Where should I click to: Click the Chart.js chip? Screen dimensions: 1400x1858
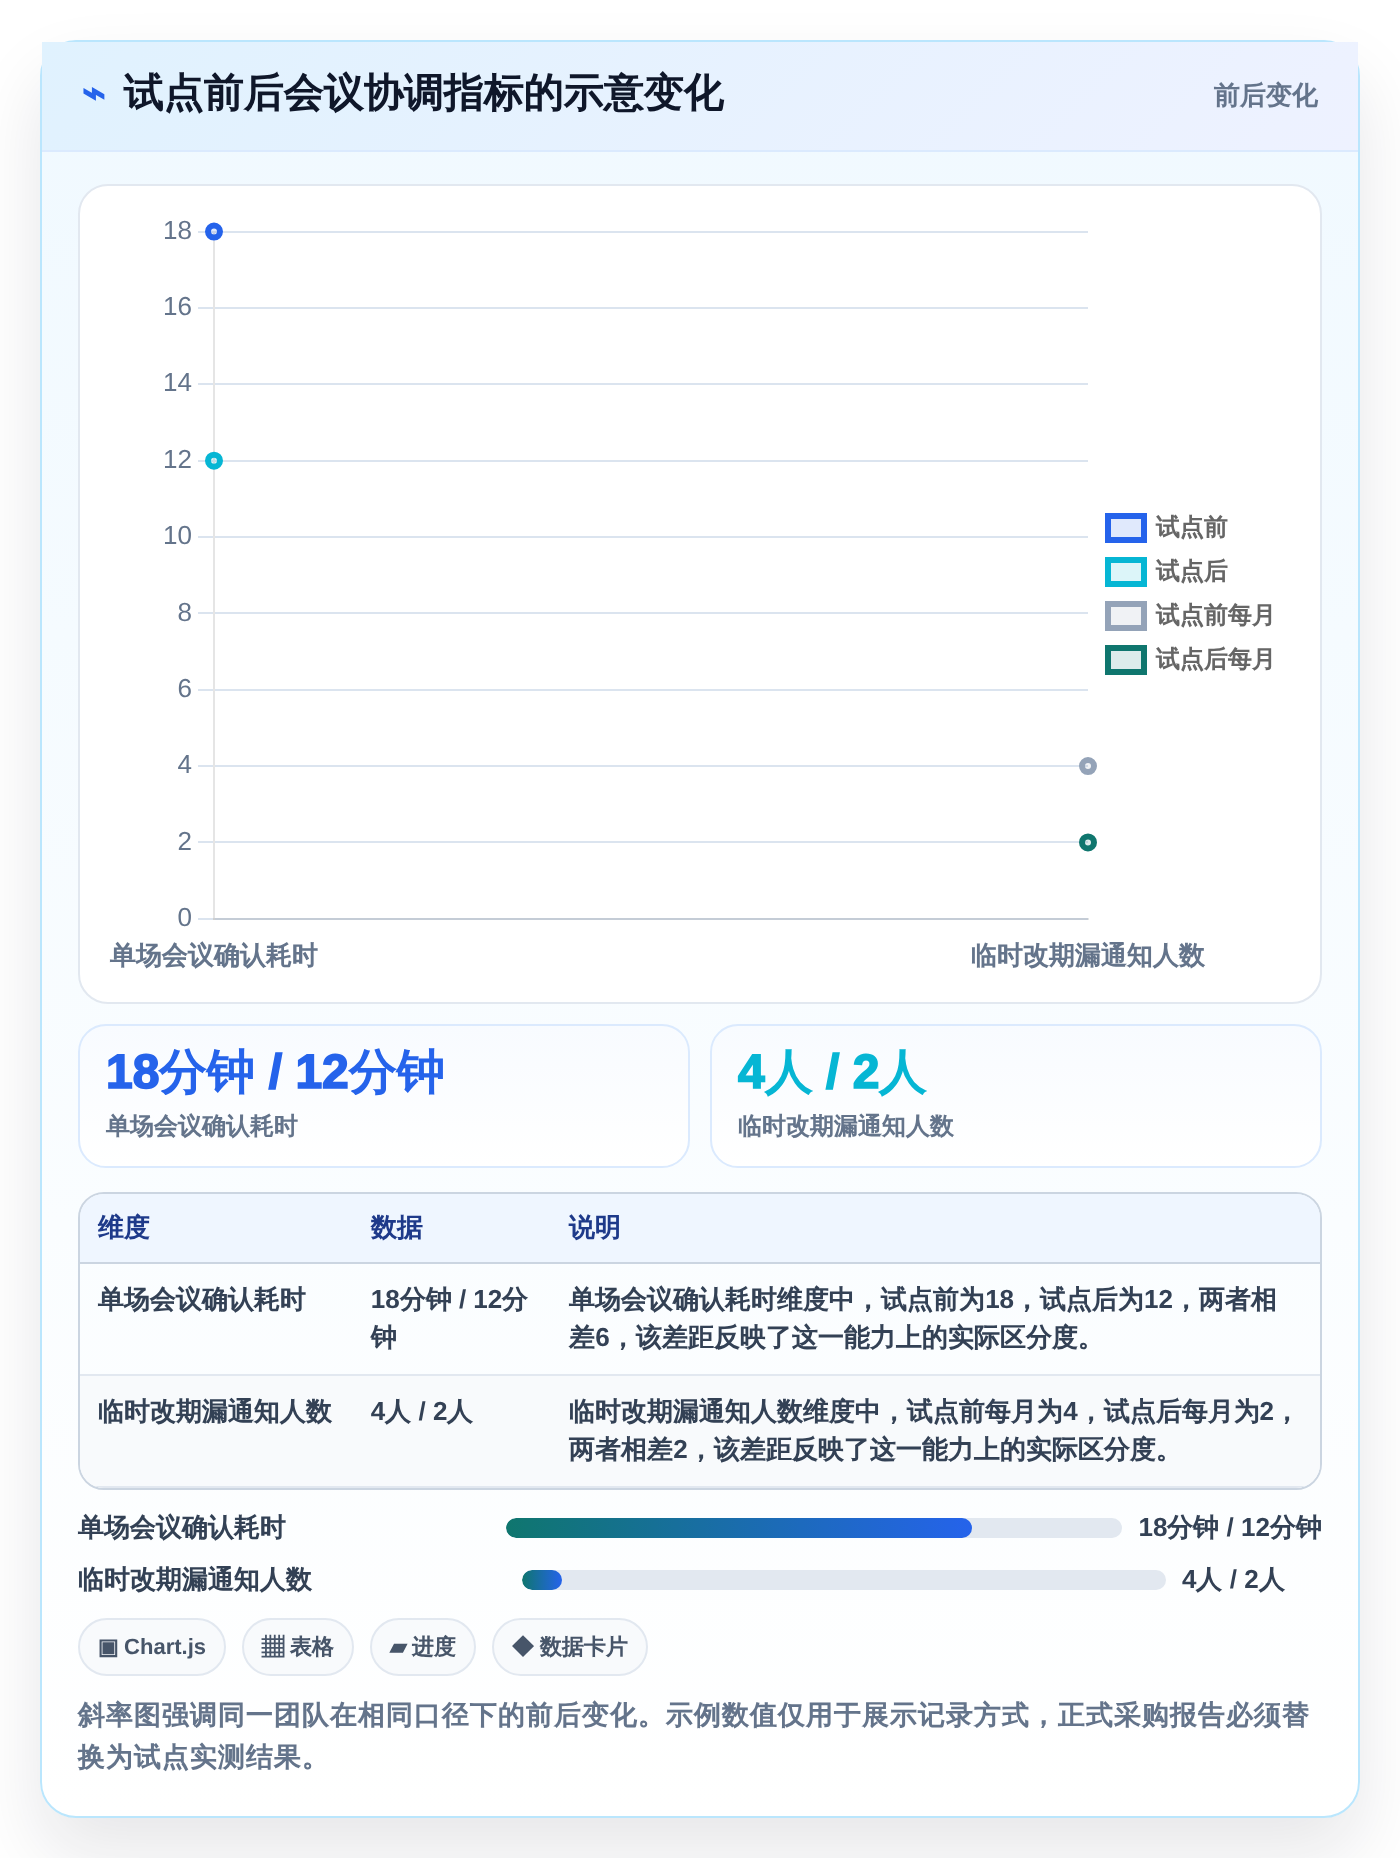pos(152,1647)
